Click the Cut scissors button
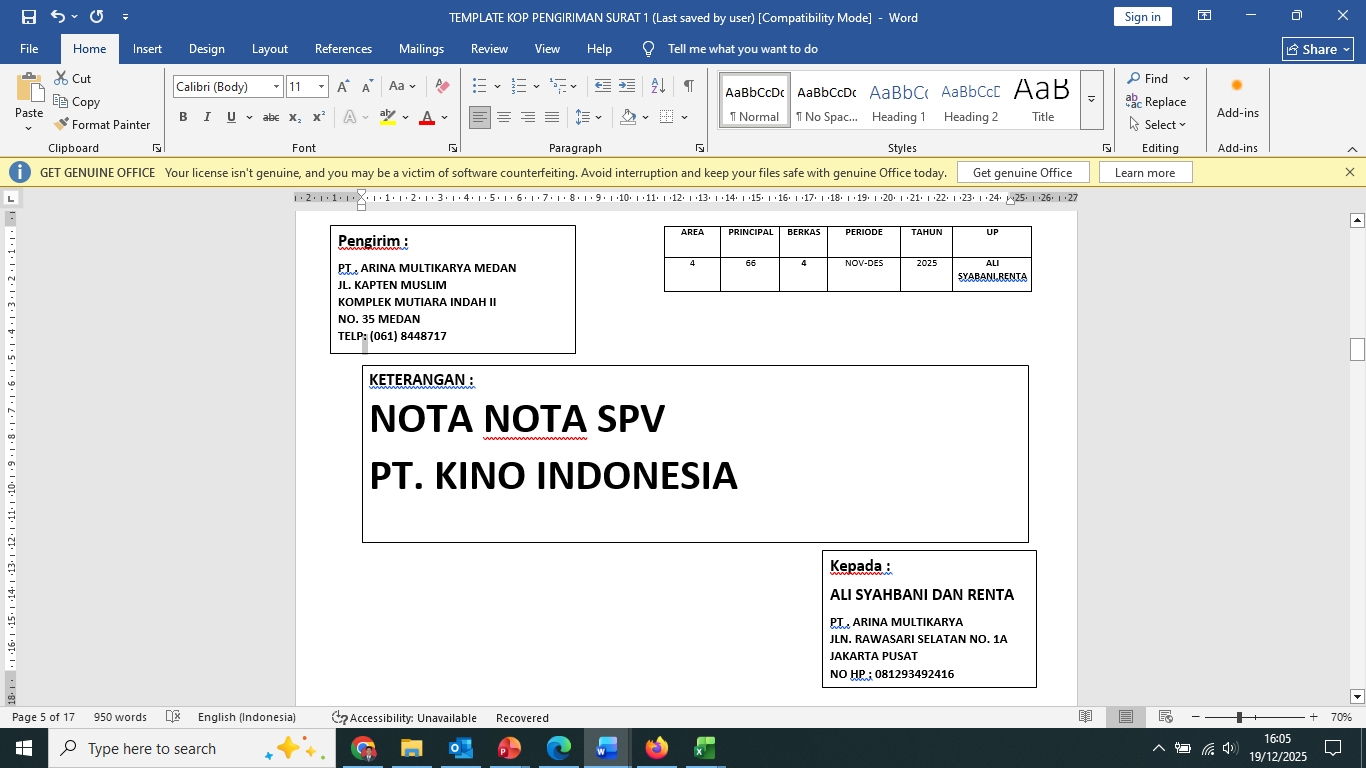Image resolution: width=1366 pixels, height=768 pixels. [73, 78]
